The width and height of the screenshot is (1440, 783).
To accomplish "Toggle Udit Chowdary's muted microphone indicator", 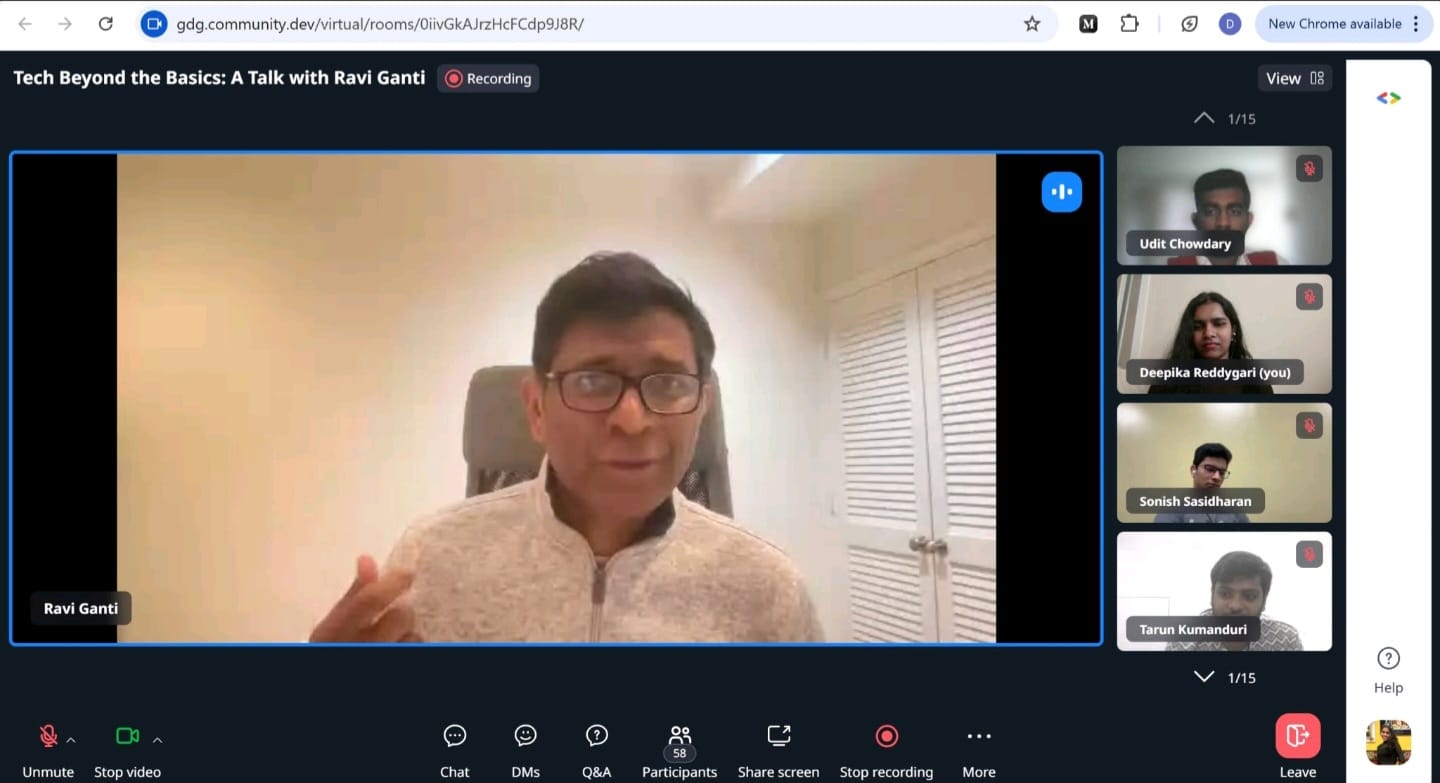I will [x=1309, y=168].
